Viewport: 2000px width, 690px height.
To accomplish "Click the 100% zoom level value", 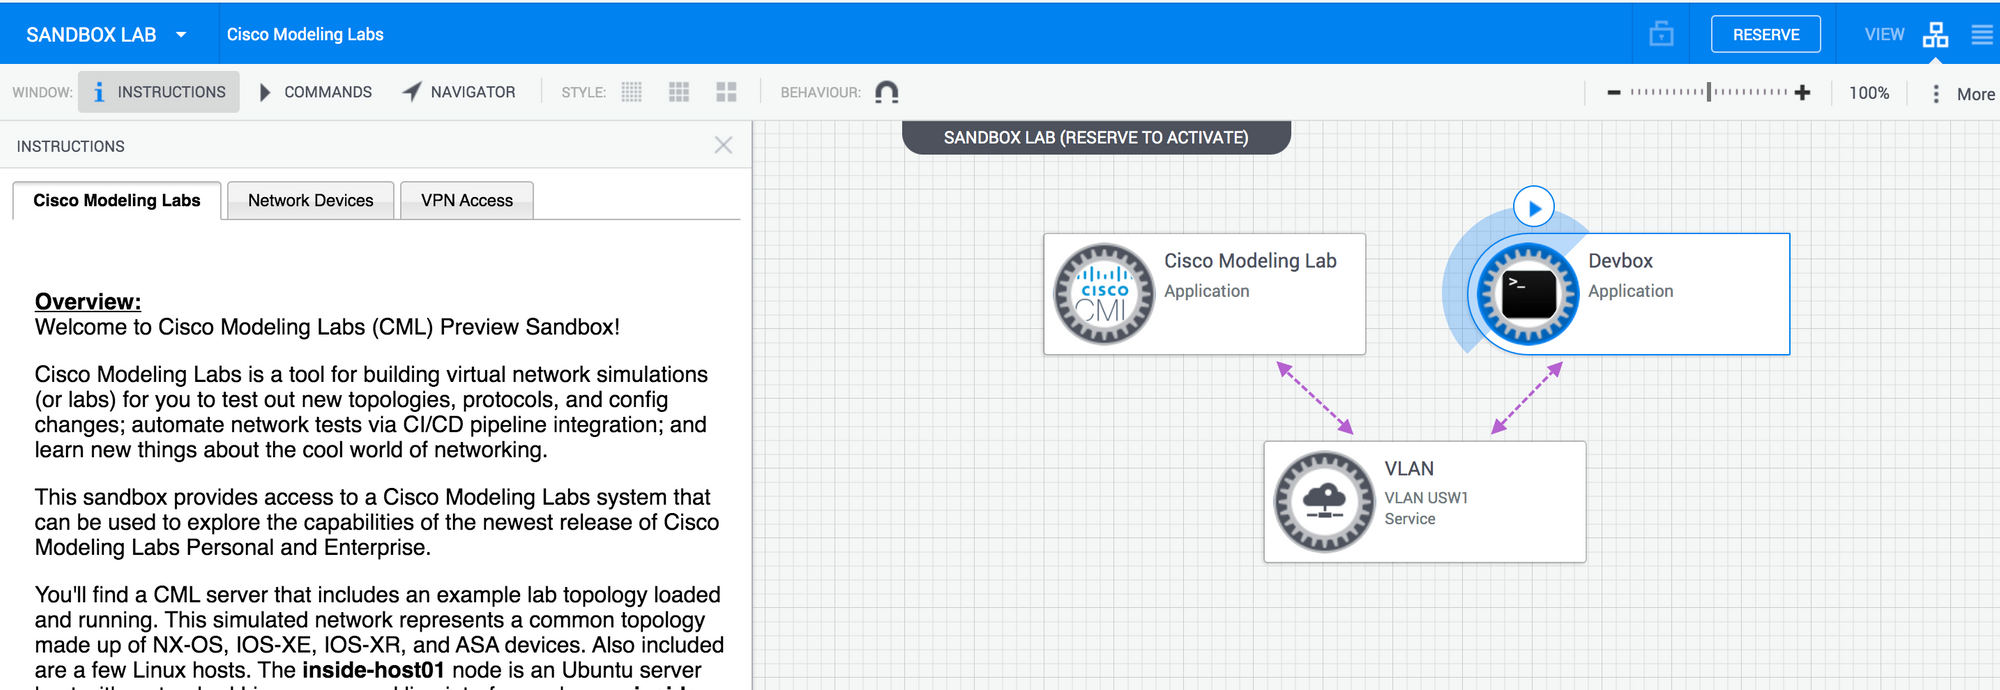I will point(1869,93).
